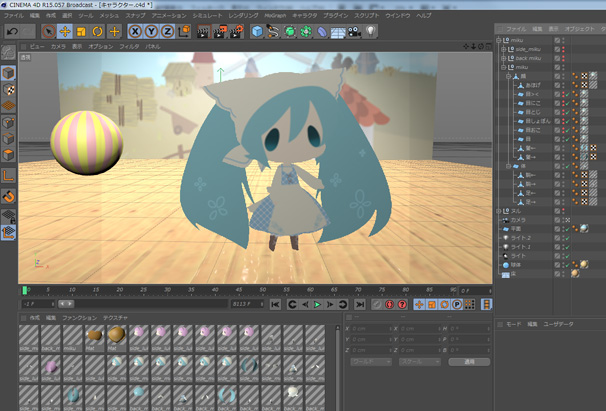Go to end of animation button
The height and width of the screenshot is (411, 606).
[x=360, y=305]
